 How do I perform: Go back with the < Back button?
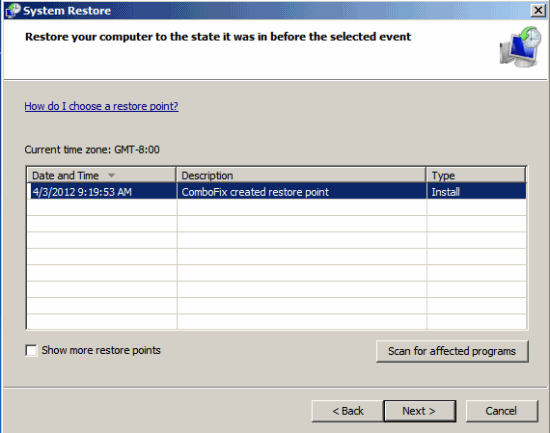348,411
